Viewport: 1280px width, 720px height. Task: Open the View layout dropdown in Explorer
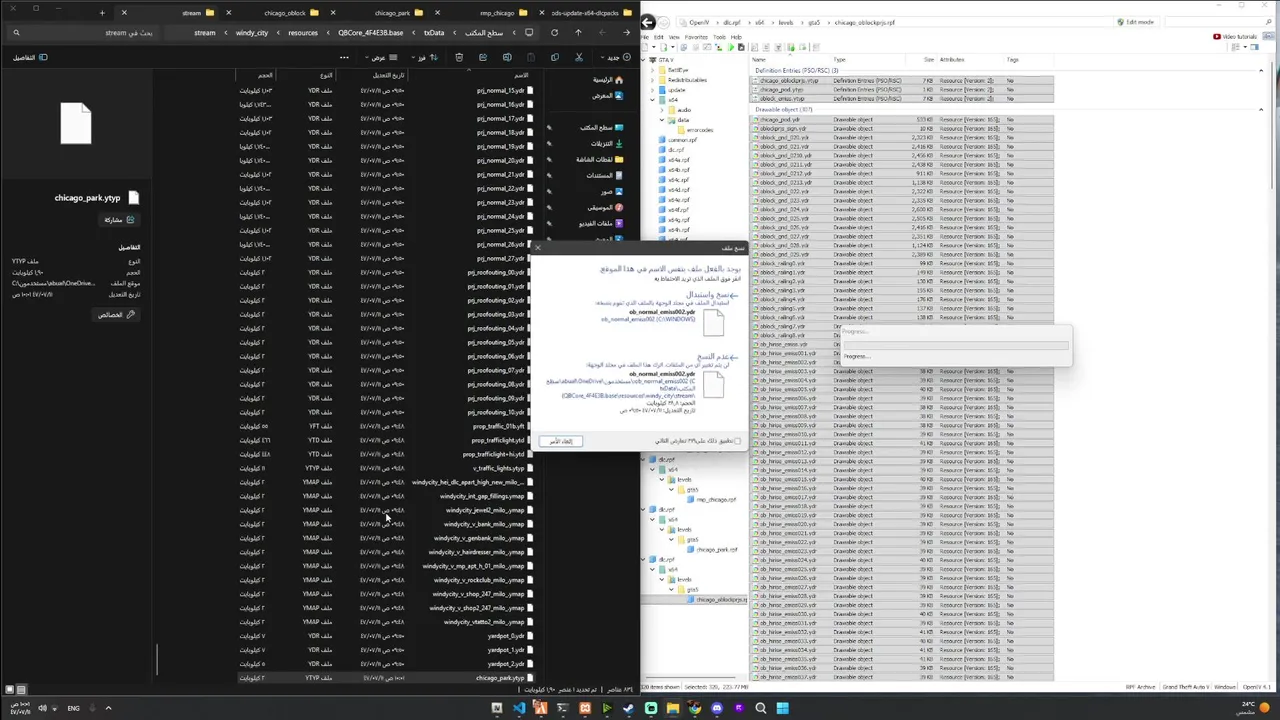pos(379,57)
